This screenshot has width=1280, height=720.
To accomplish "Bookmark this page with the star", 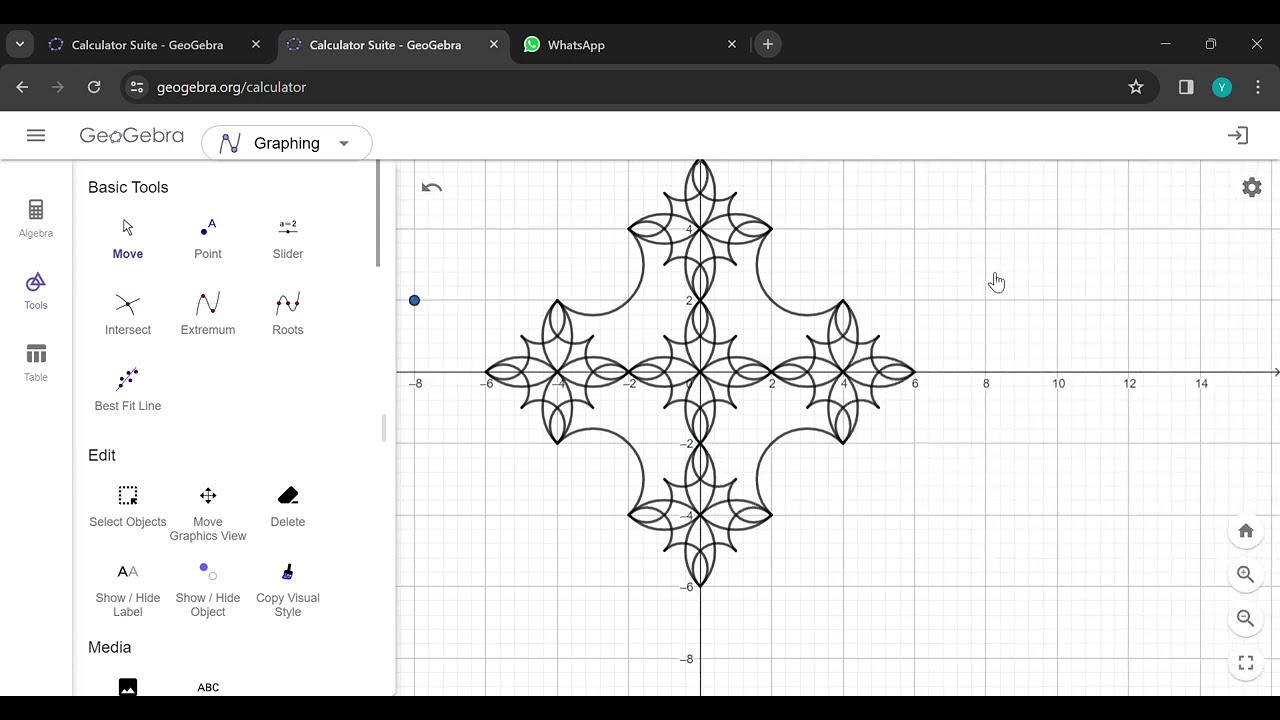I will click(1136, 87).
